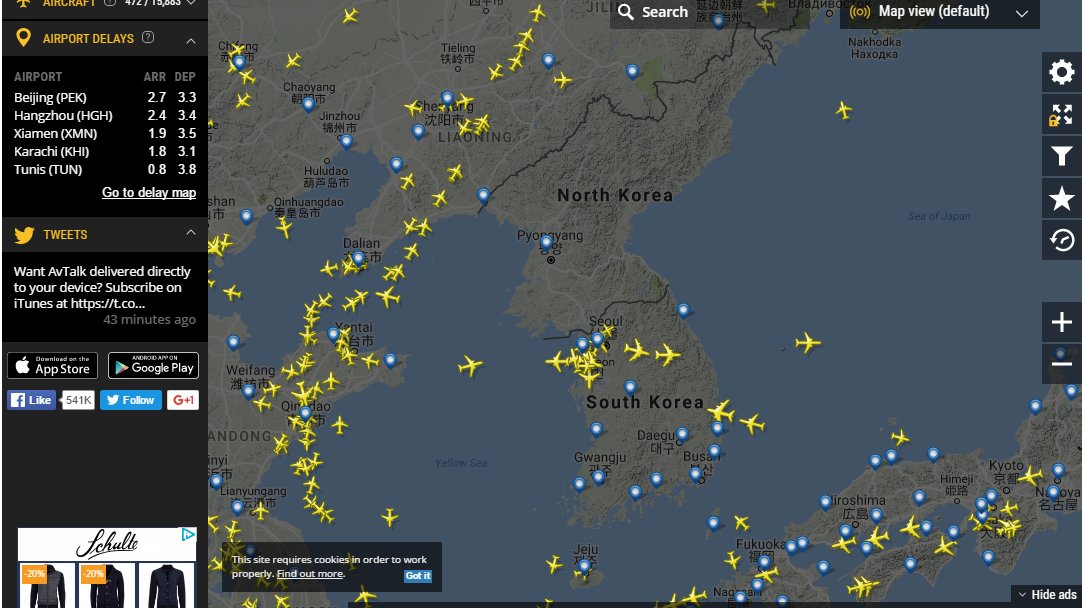The height and width of the screenshot is (608, 1085).
Task: Click the ARR column header
Action: tap(154, 77)
